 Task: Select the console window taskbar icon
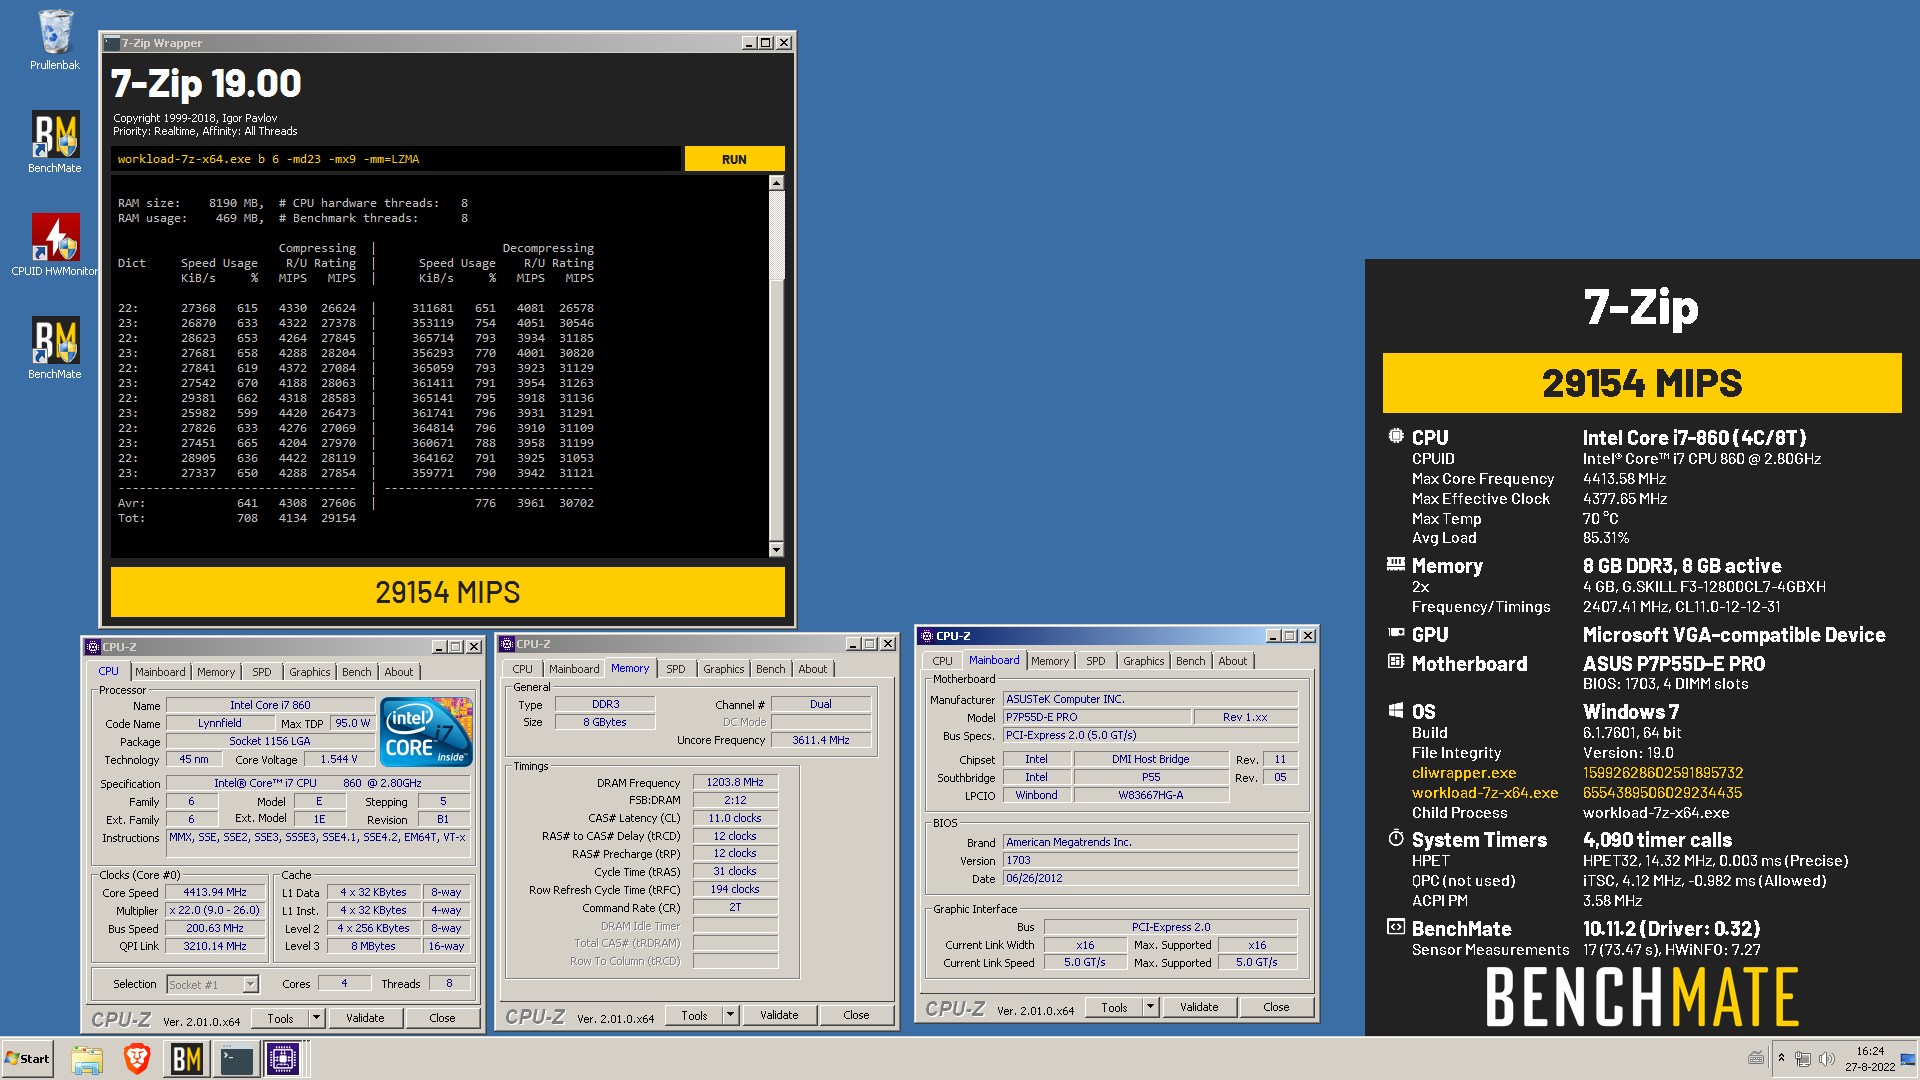[237, 1059]
